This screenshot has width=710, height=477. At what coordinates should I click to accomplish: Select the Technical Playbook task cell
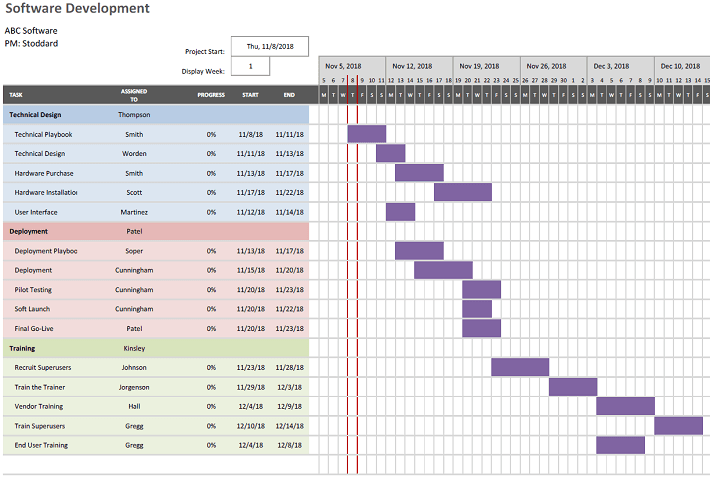[43, 134]
